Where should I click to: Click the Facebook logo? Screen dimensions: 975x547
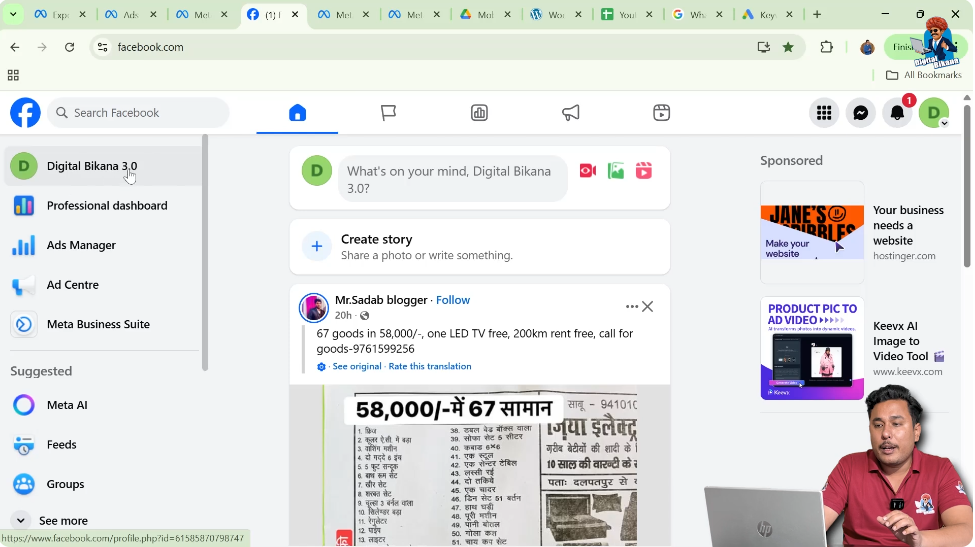click(25, 113)
